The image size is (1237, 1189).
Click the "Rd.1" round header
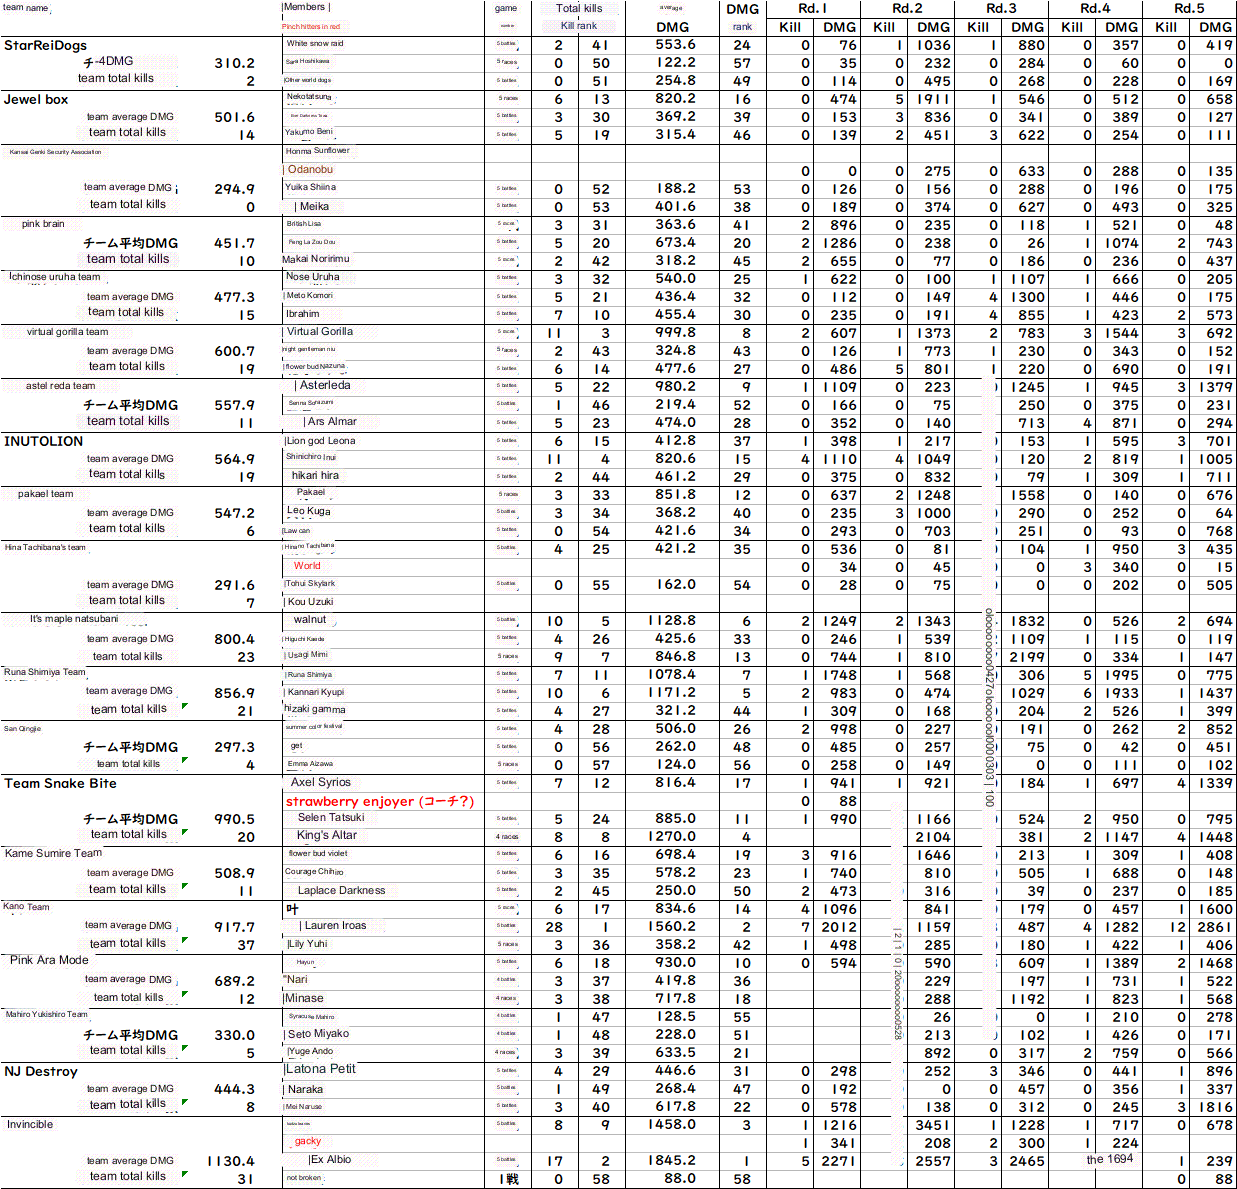(813, 8)
